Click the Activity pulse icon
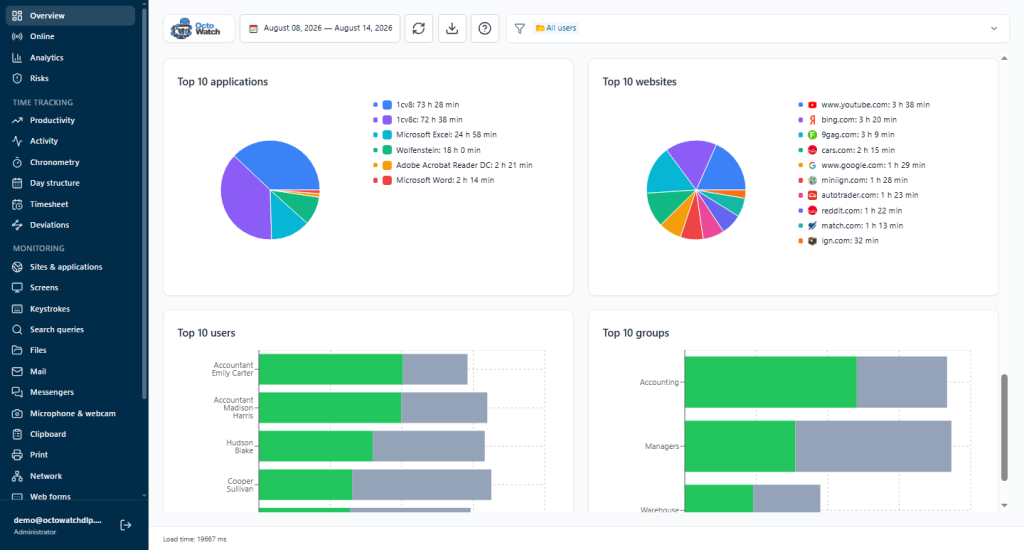Screen dimensions: 1024x550 point(17,141)
